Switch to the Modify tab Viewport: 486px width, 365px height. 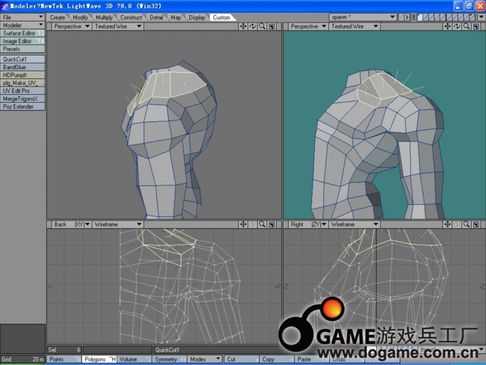point(80,17)
